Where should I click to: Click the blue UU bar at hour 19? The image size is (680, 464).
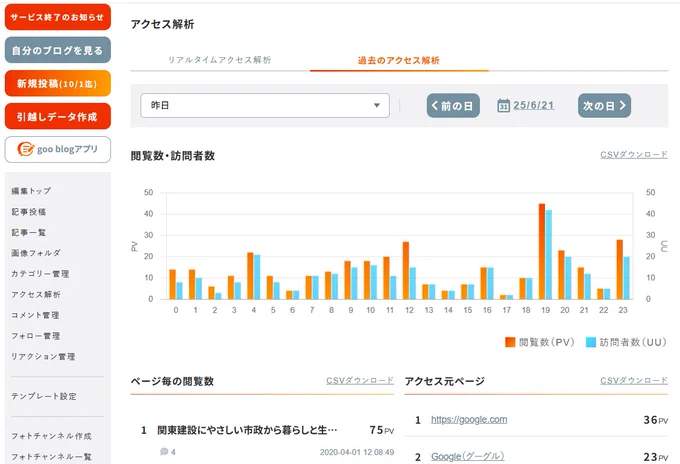549,255
